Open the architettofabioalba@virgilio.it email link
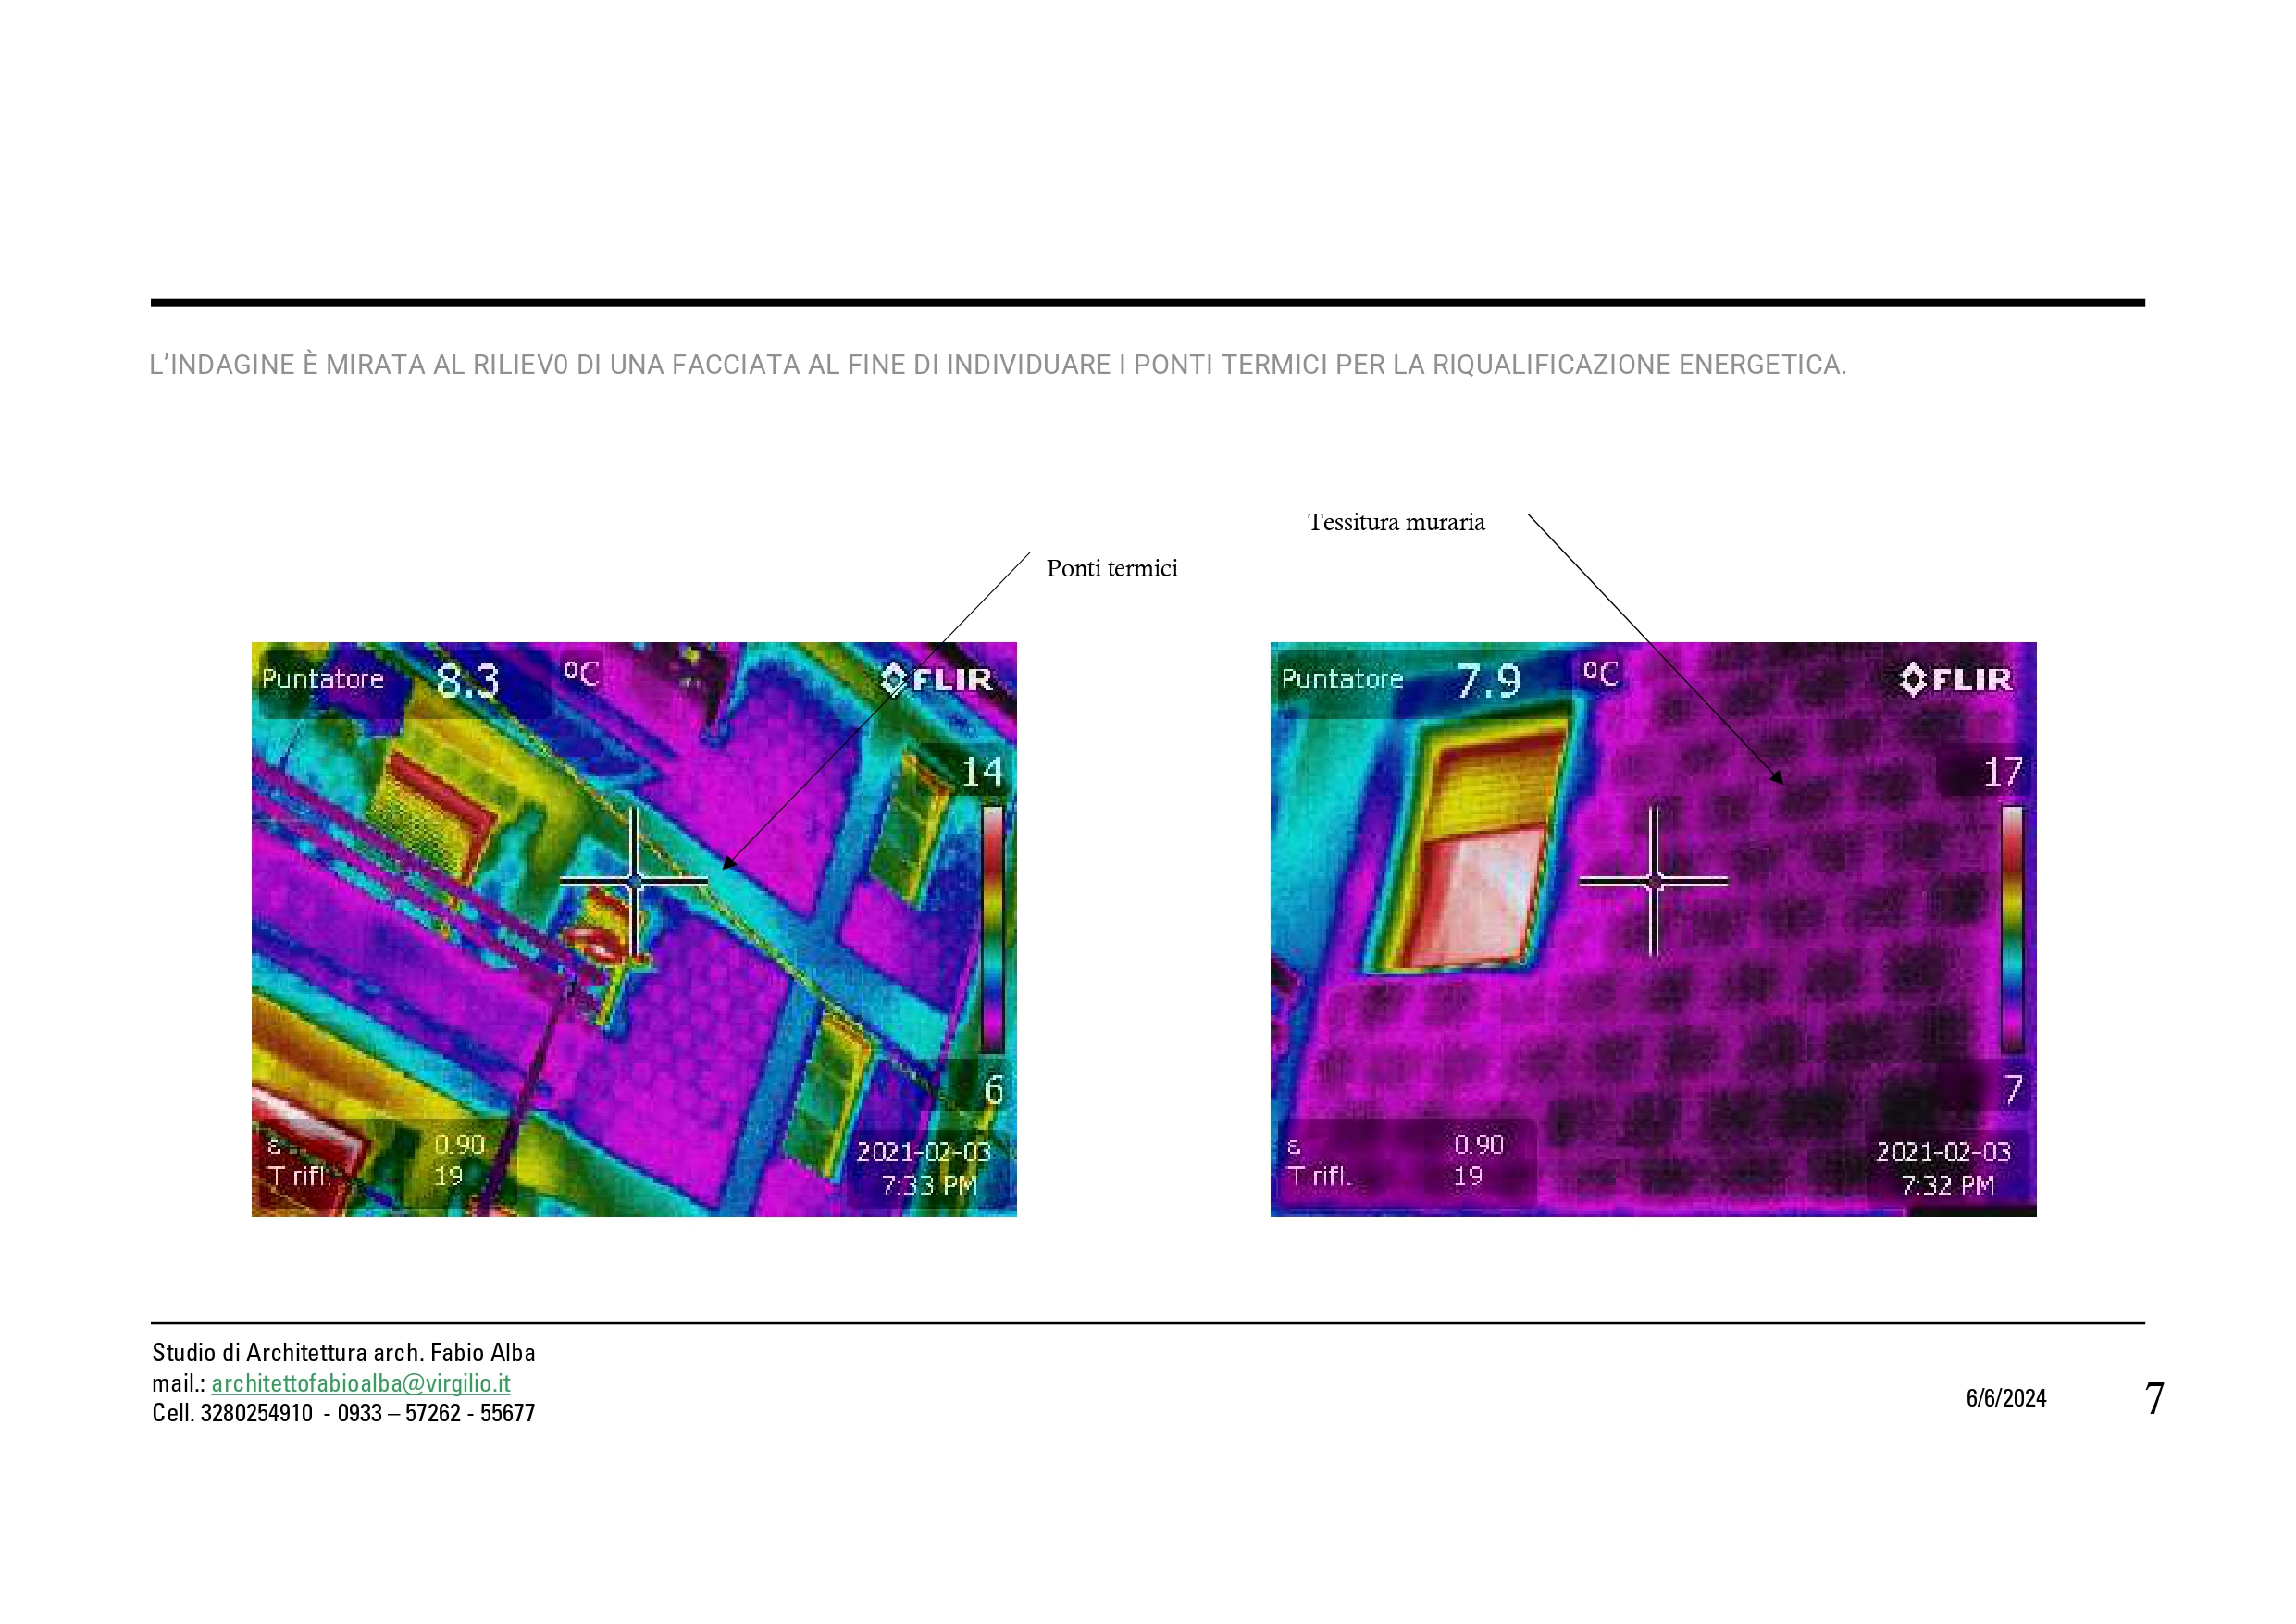Viewport: 2296px width, 1624px height. click(x=361, y=1383)
